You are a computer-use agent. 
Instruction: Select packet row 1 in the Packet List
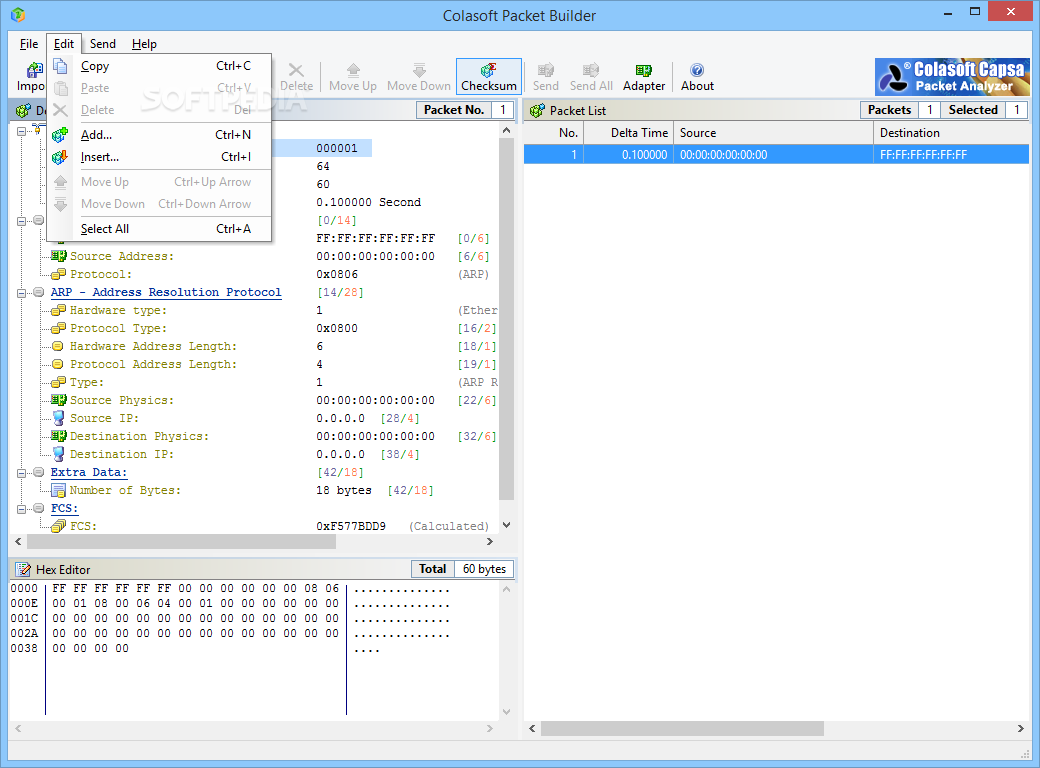[x=776, y=155]
